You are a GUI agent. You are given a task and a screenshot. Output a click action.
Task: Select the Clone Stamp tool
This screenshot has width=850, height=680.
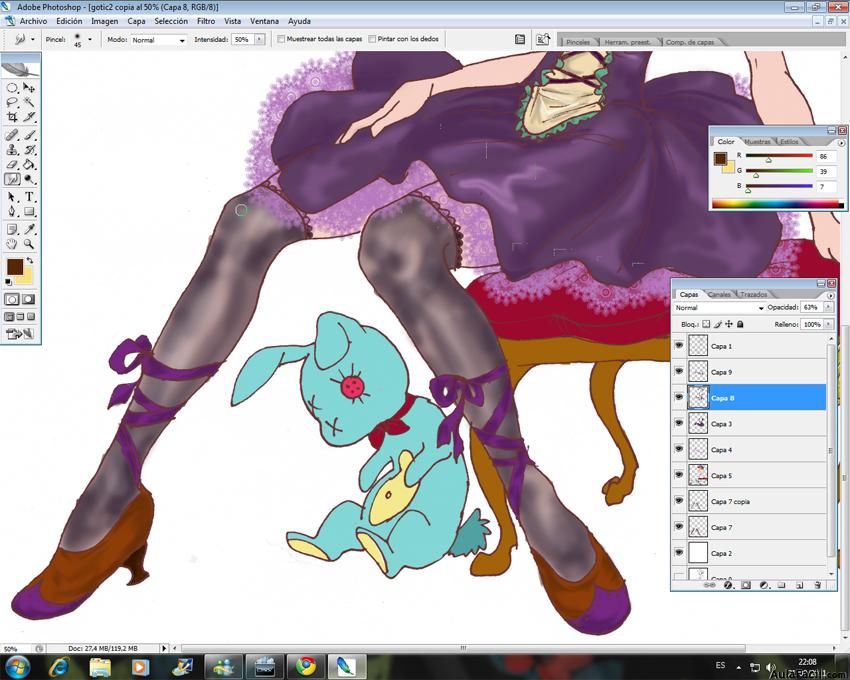(12, 150)
